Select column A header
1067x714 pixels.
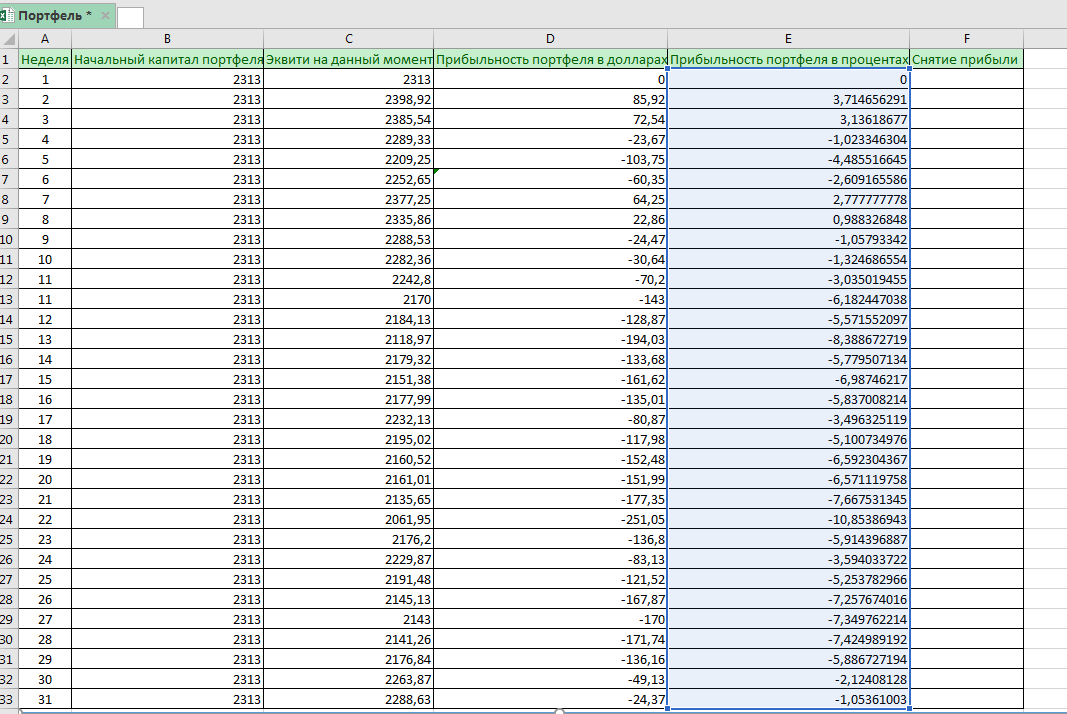coord(45,39)
